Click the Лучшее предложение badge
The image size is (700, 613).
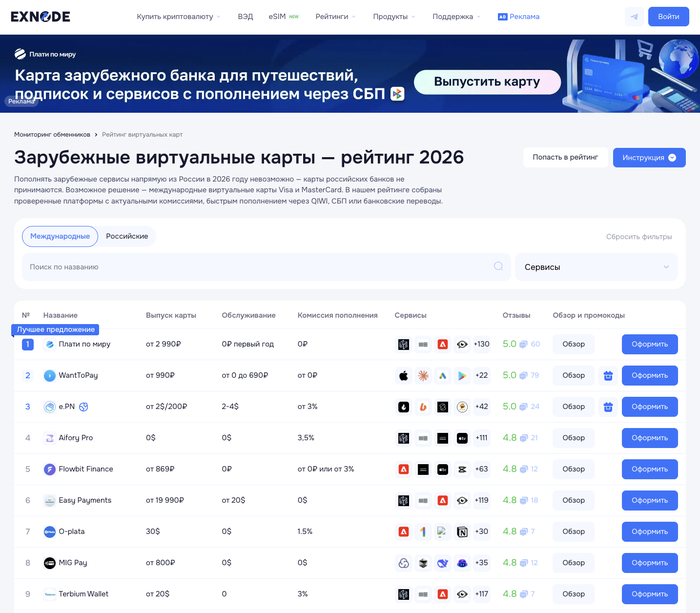(55, 329)
